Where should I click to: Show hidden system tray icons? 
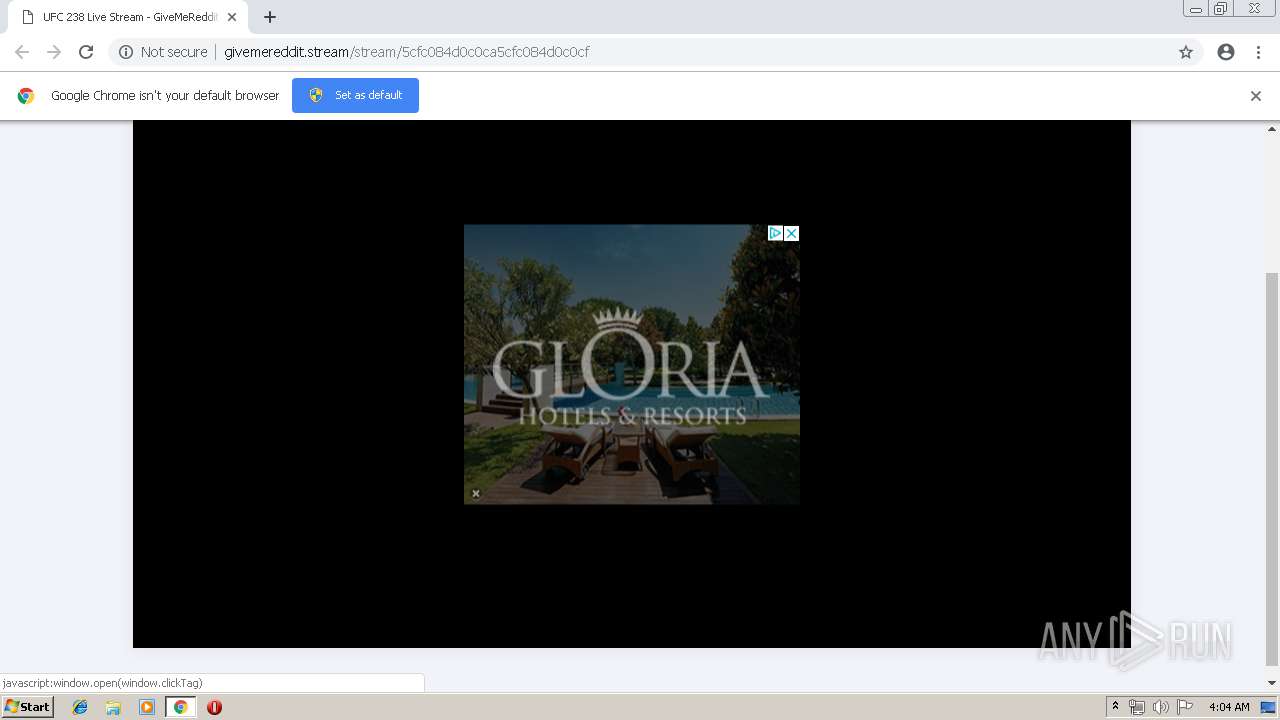tap(1115, 707)
